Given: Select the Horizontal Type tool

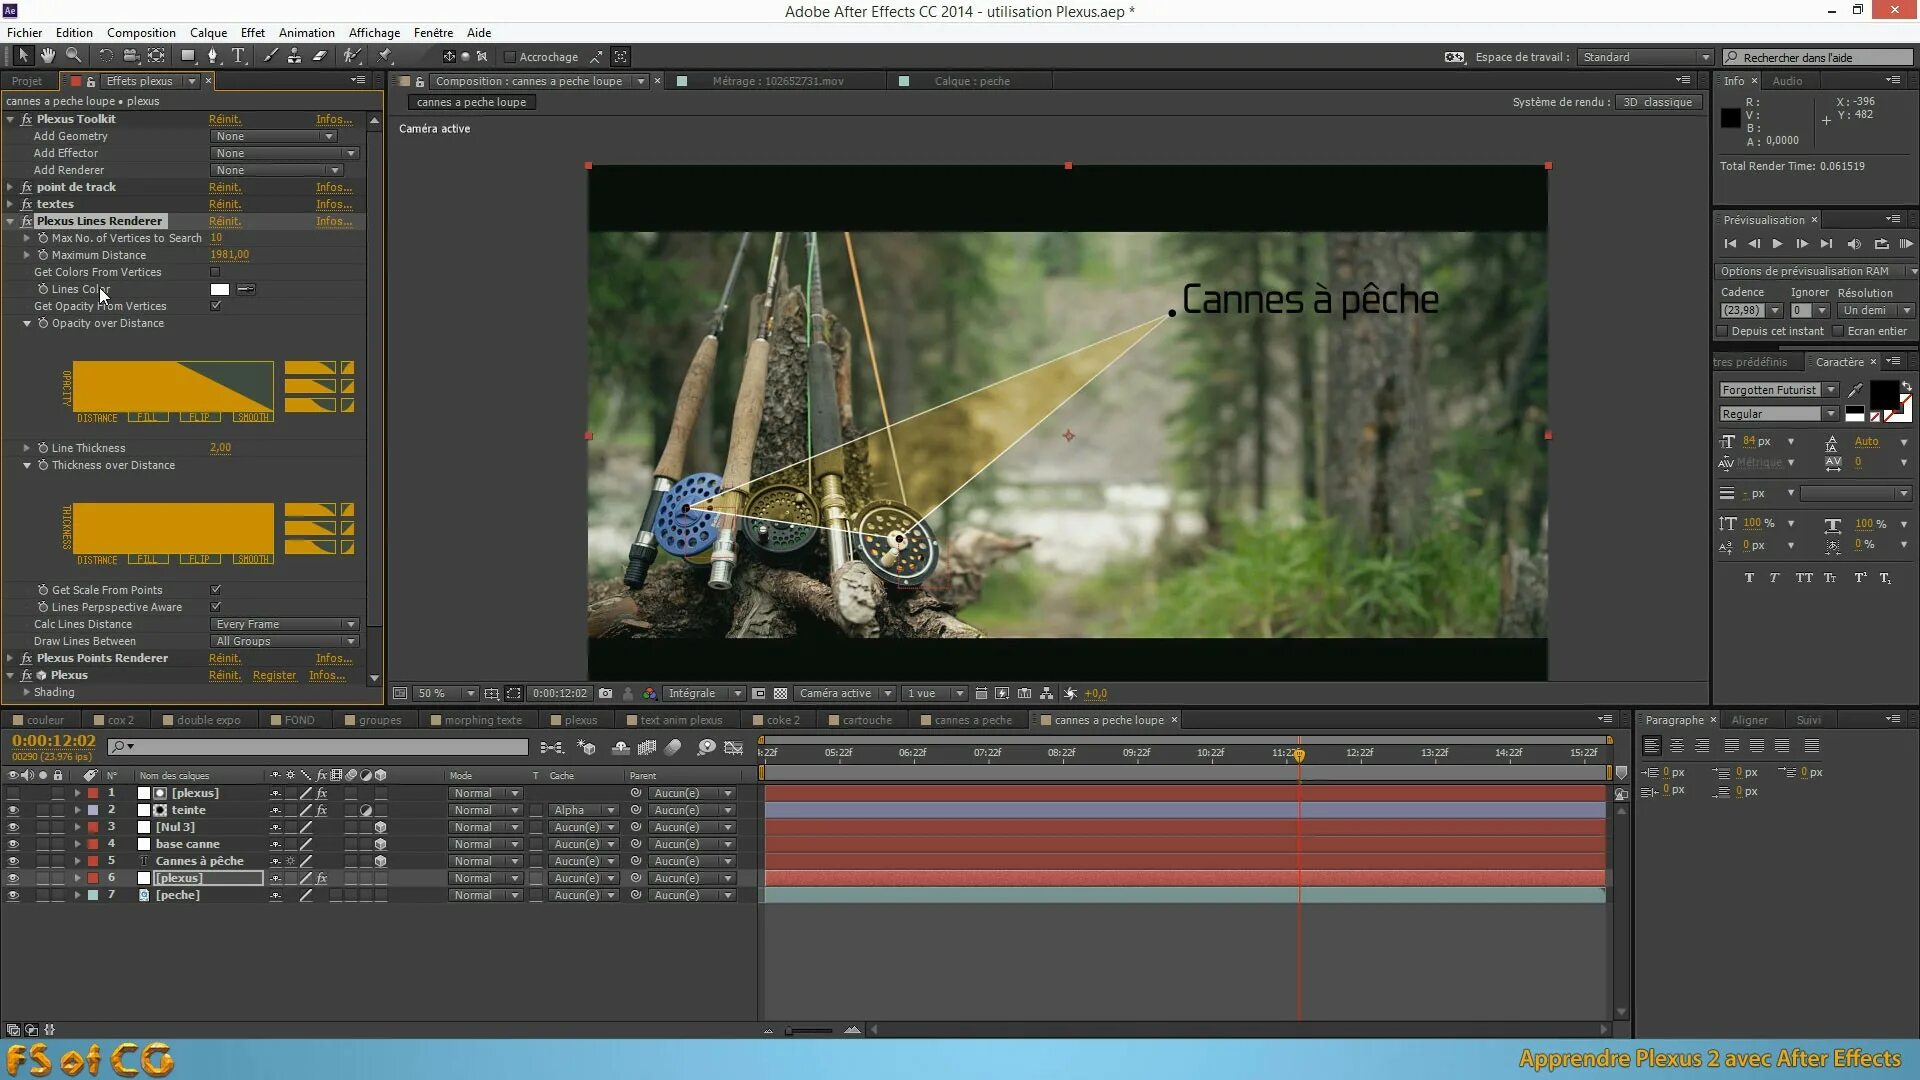Looking at the screenshot, I should [x=238, y=56].
